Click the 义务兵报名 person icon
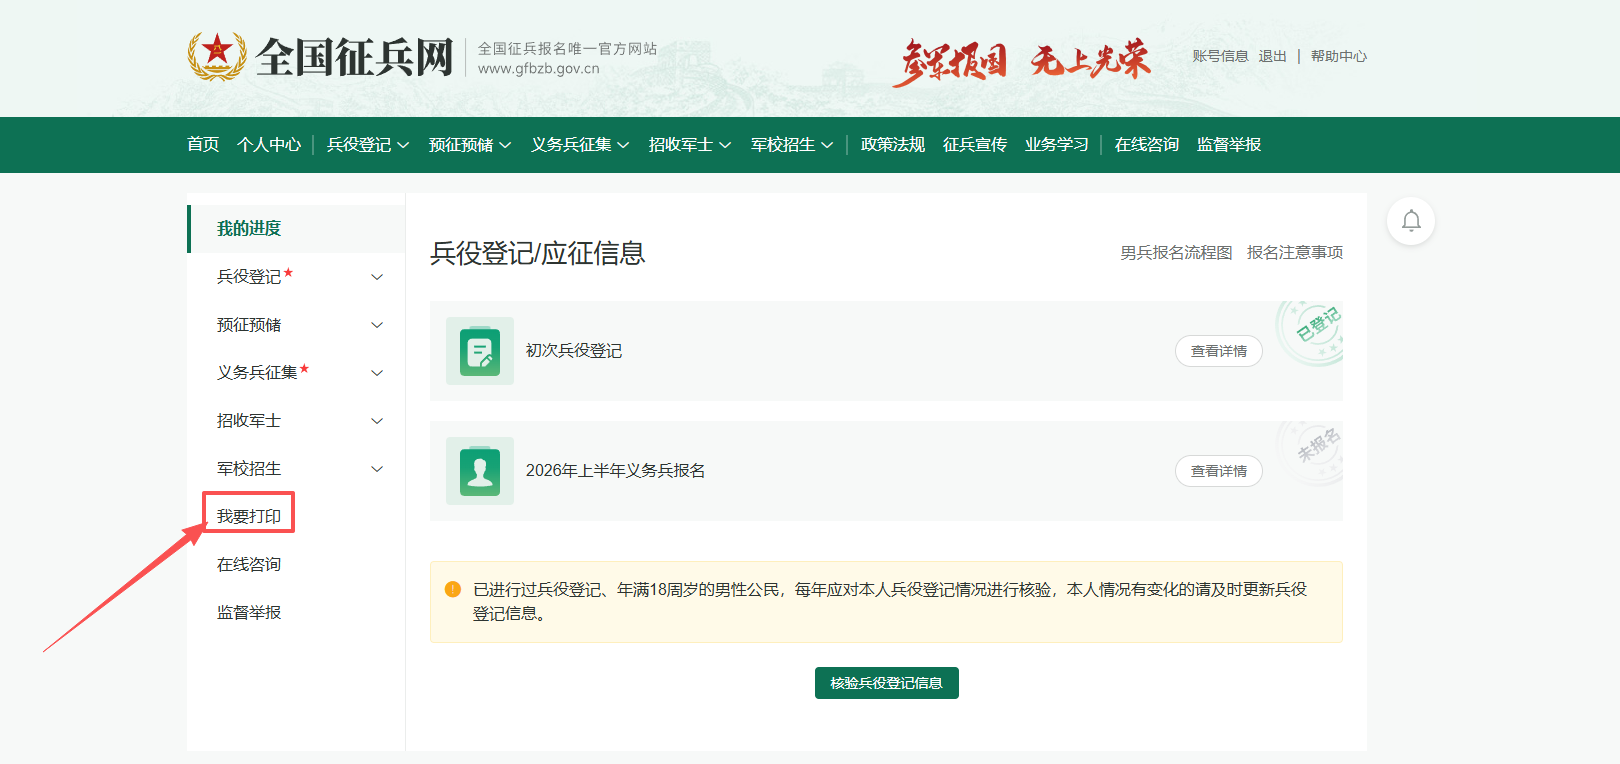Viewport: 1620px width, 764px height. 480,471
